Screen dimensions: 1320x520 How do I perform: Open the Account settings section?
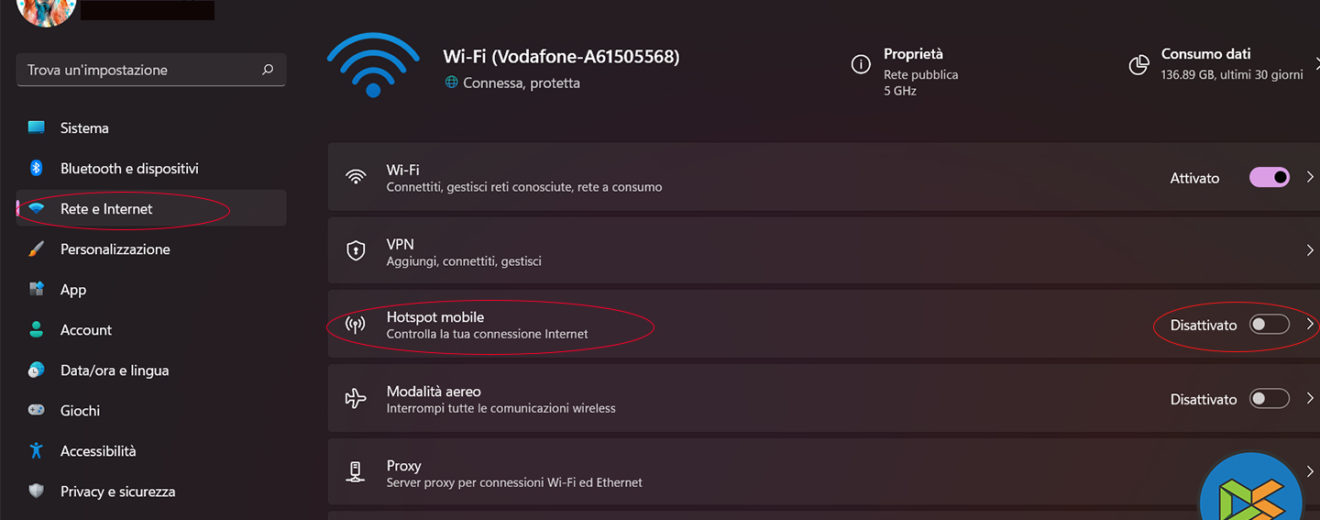86,330
